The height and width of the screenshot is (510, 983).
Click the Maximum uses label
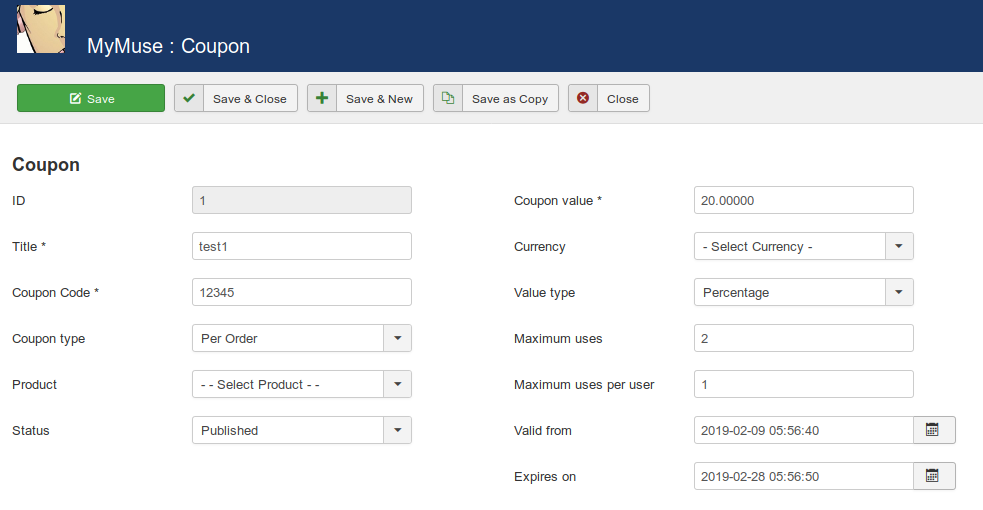click(558, 338)
